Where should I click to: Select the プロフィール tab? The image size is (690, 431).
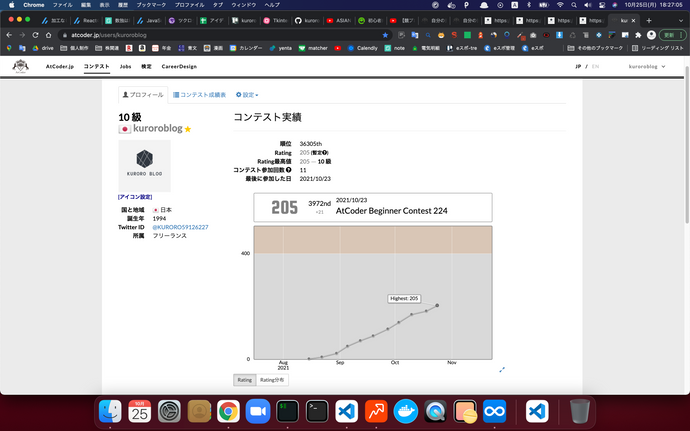[x=143, y=95]
